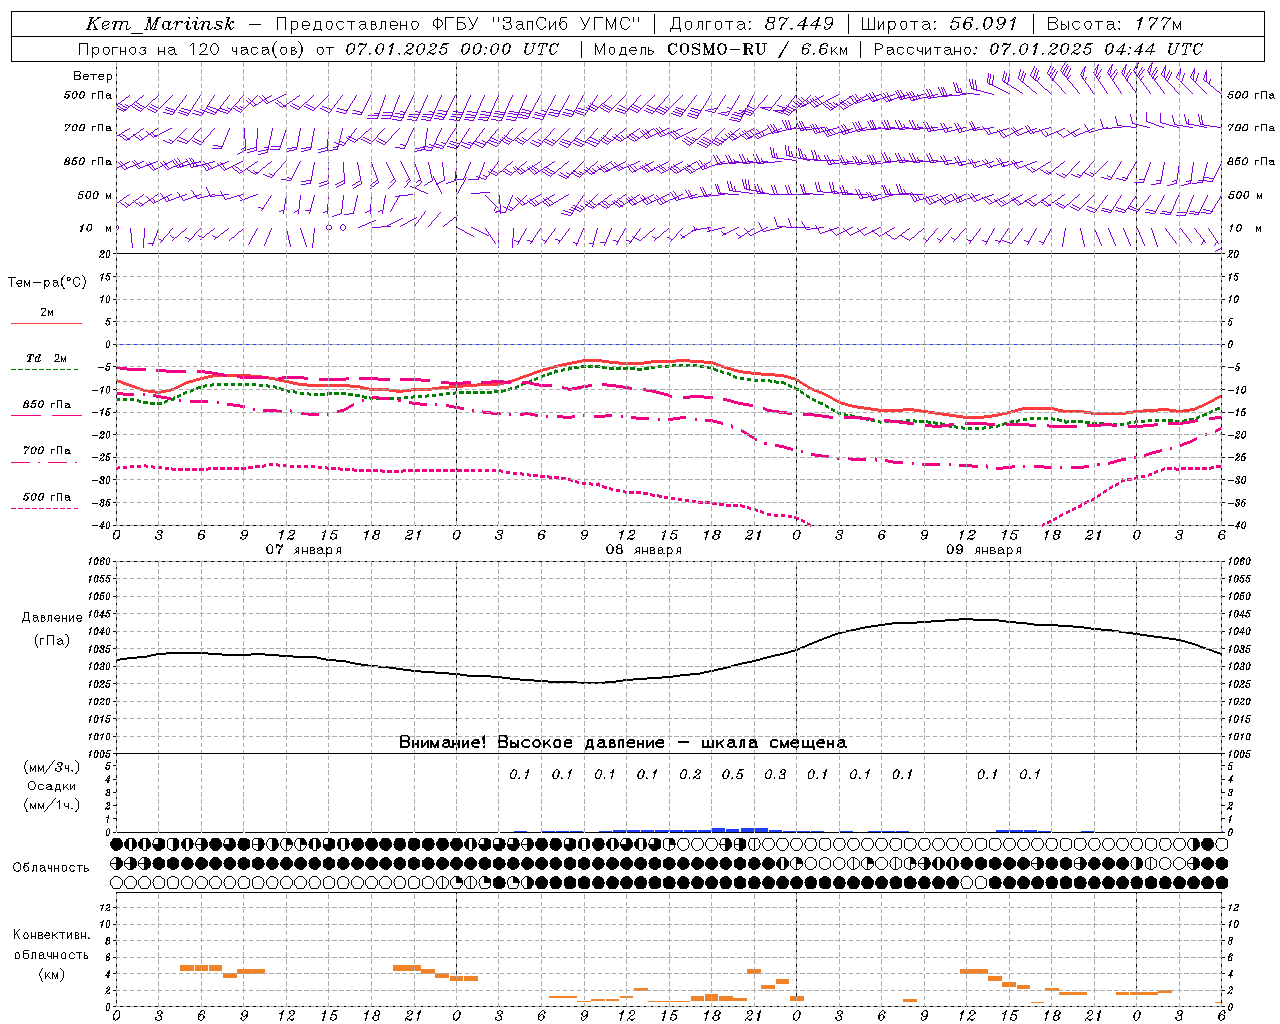Select the 'Тем-ра(°C)' temperature axis title
This screenshot has width=1280, height=1024.
pos(47,283)
